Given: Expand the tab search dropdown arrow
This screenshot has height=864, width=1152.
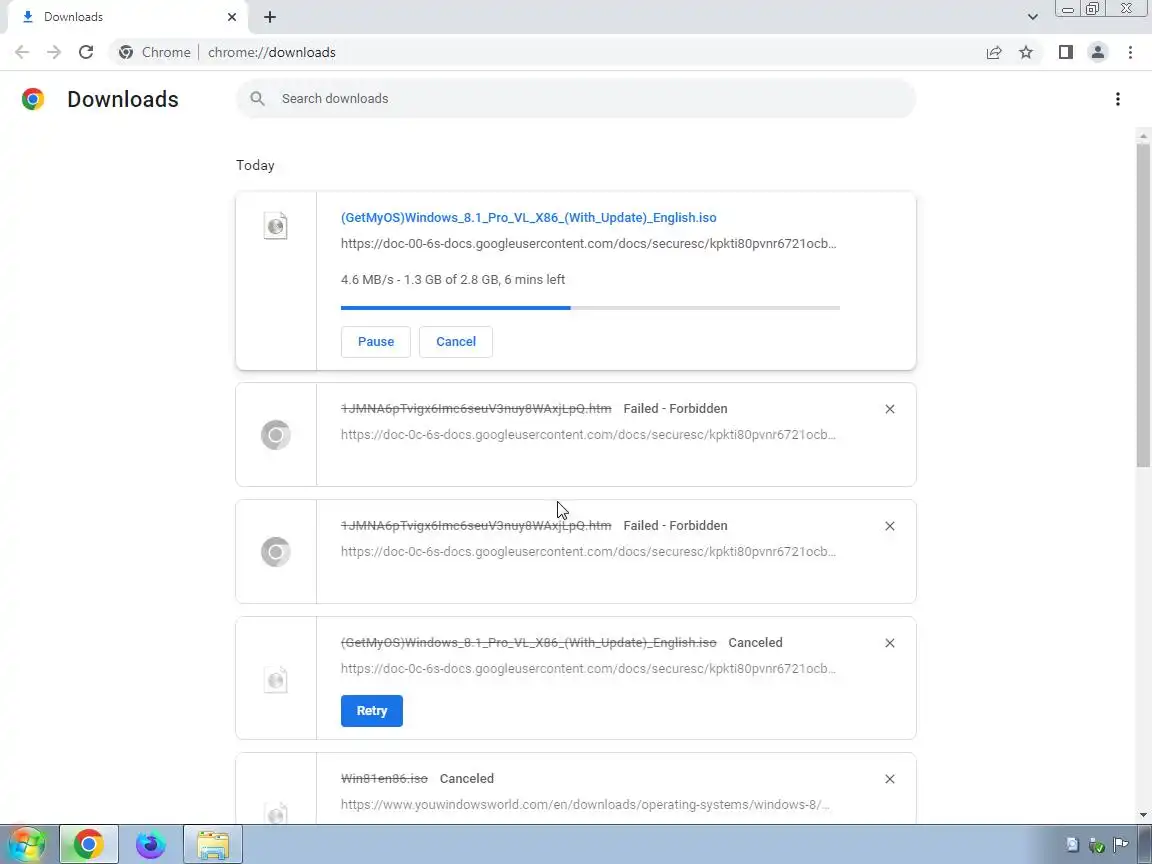Looking at the screenshot, I should coord(1032,17).
